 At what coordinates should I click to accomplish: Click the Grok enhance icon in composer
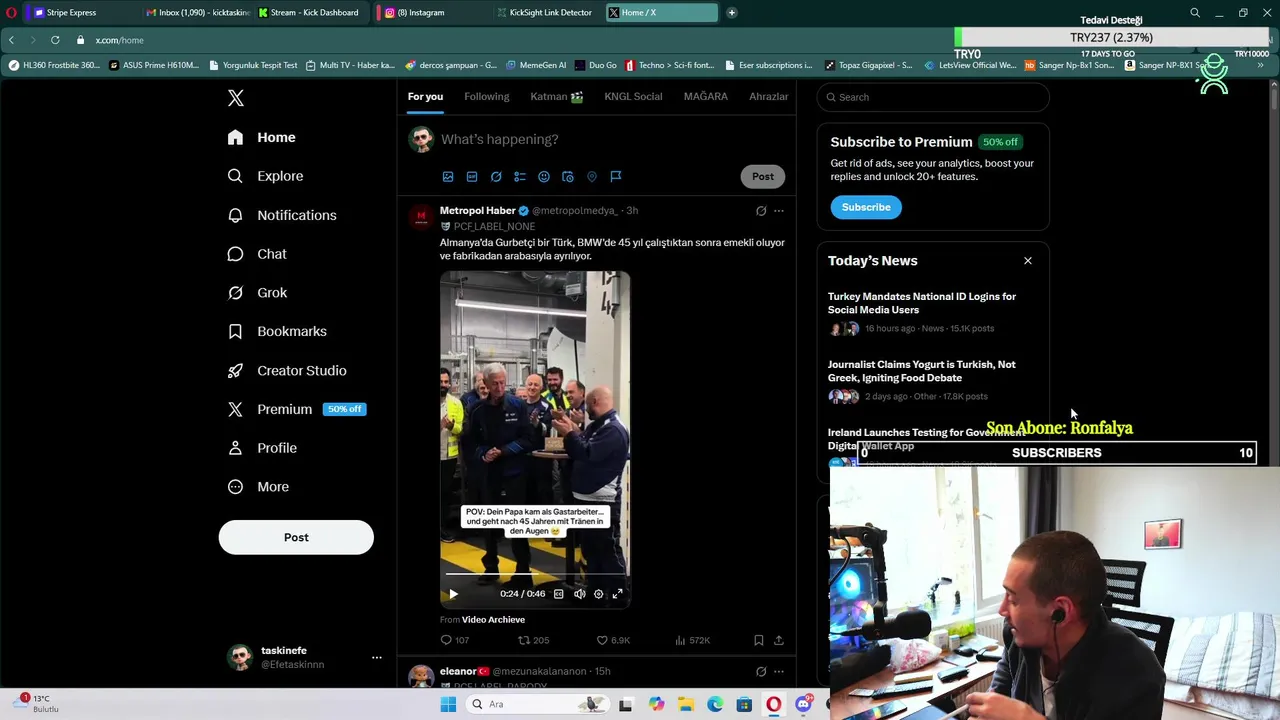point(496,177)
